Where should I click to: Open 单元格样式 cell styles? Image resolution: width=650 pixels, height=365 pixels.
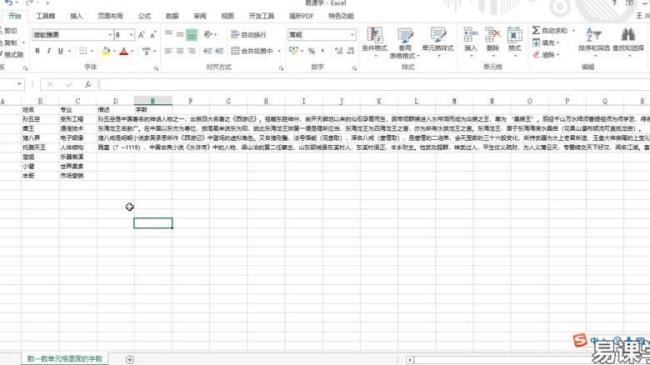pos(438,41)
